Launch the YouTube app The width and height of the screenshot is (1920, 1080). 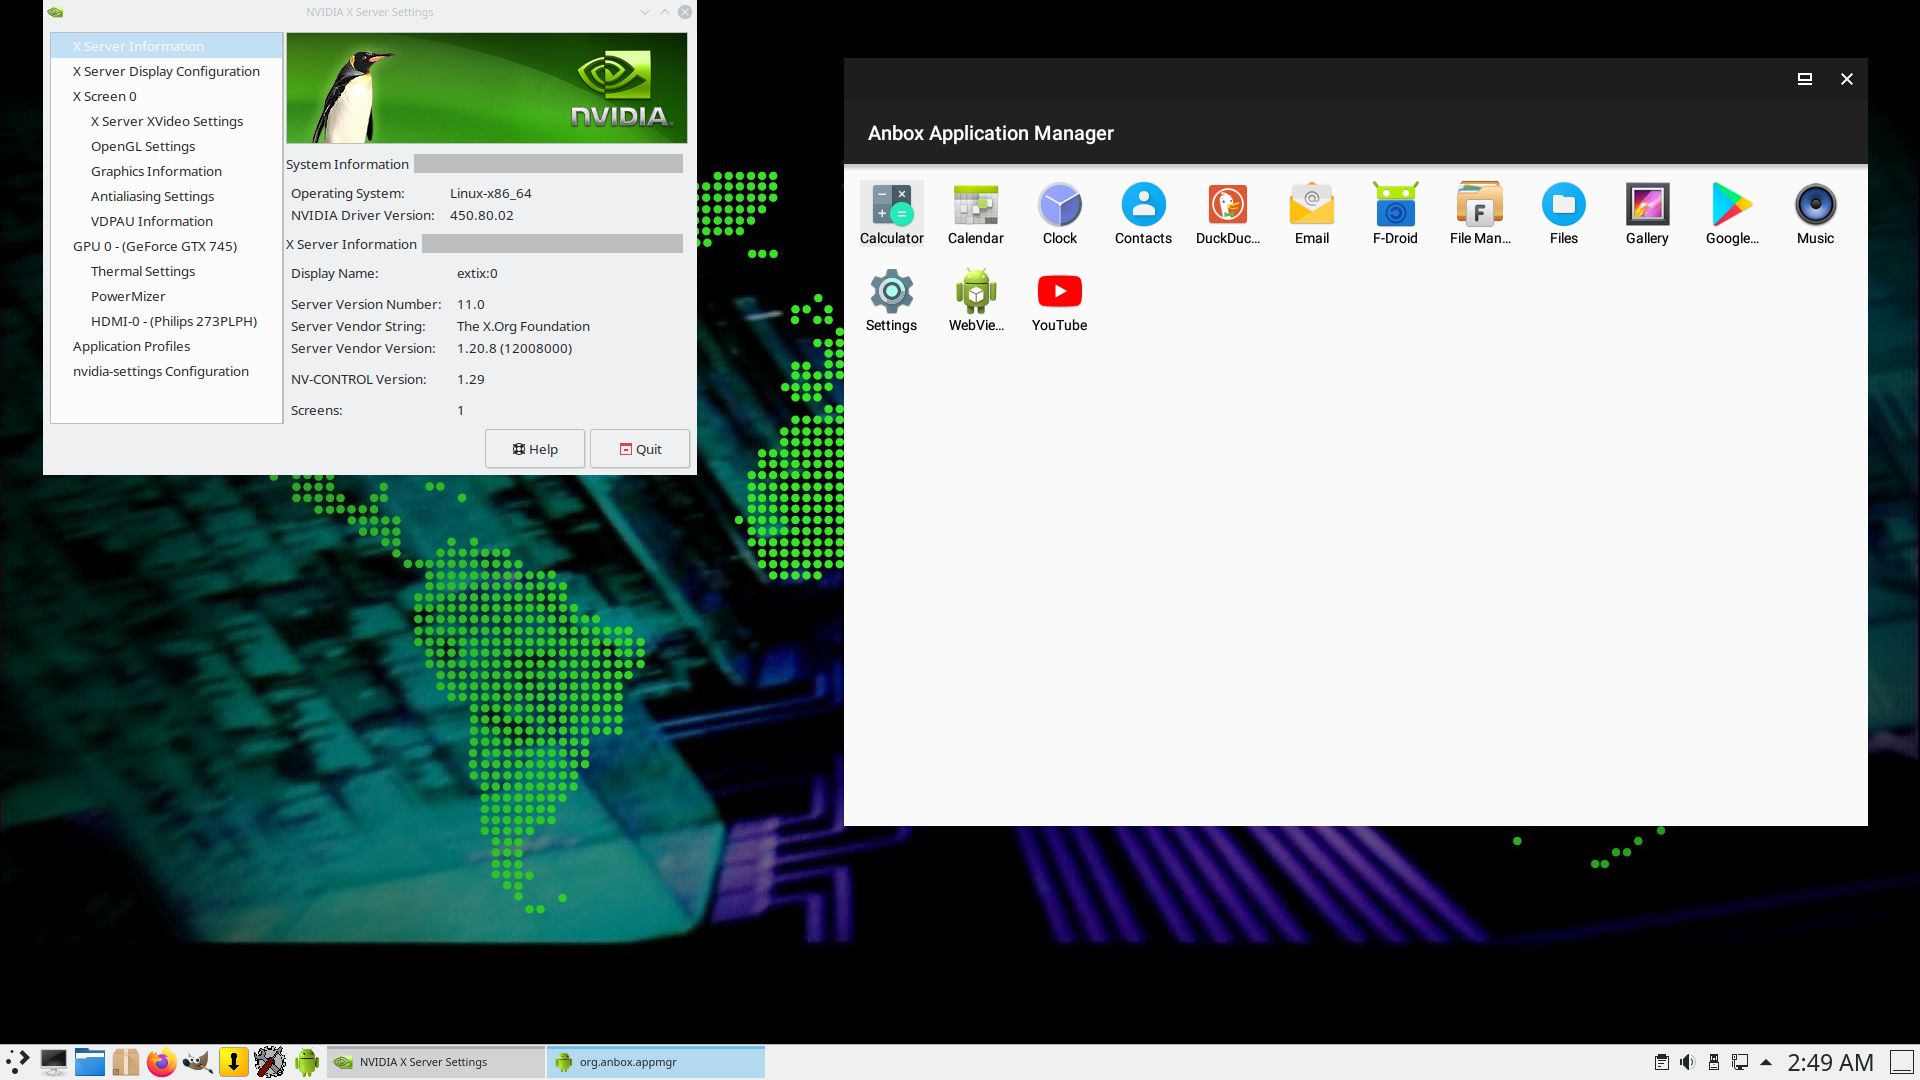[x=1059, y=301]
